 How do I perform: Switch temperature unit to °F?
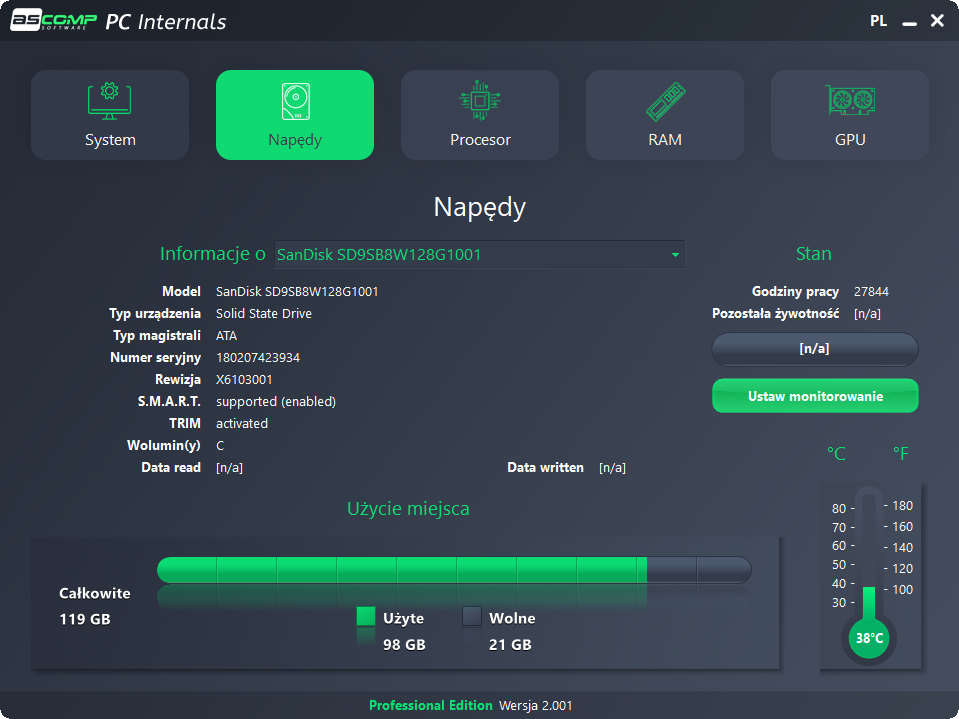click(900, 454)
